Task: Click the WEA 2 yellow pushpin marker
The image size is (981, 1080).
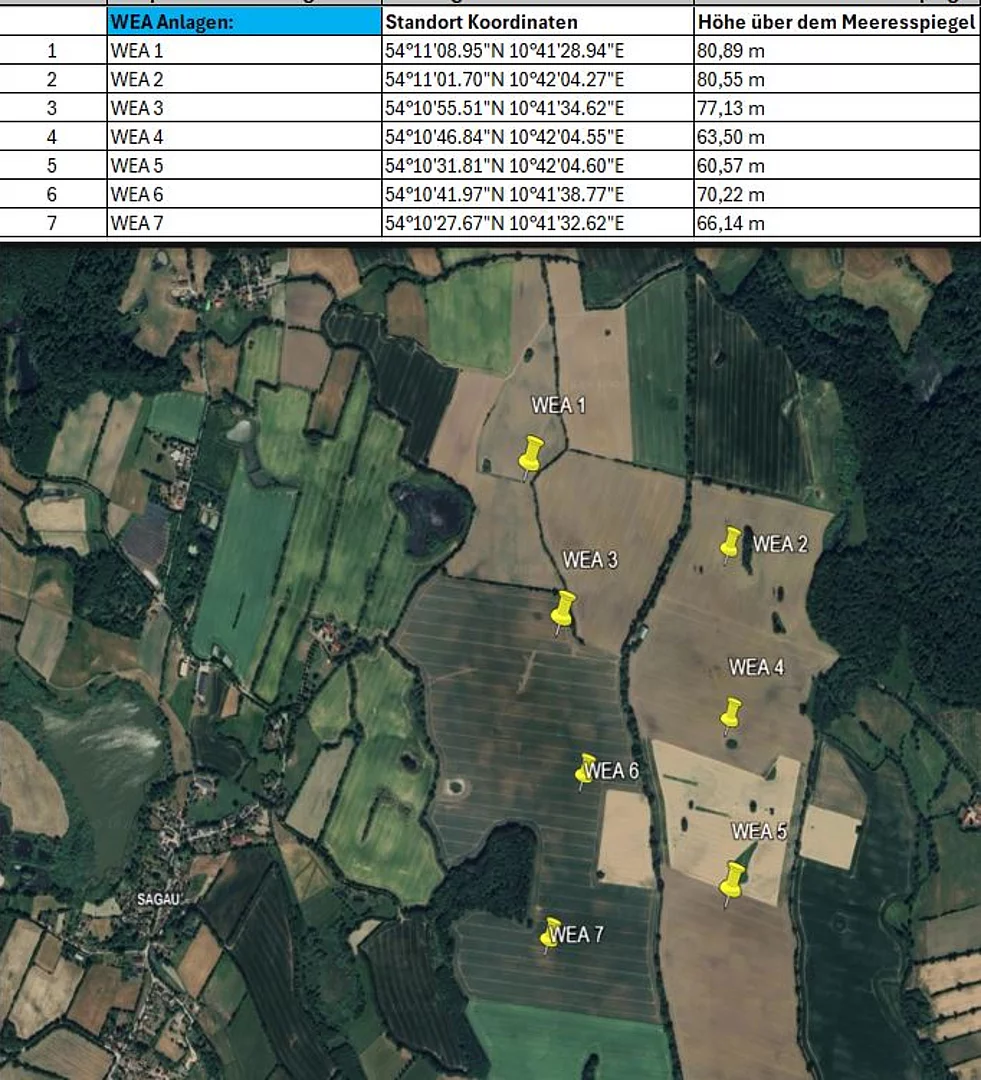Action: pyautogui.click(x=731, y=543)
